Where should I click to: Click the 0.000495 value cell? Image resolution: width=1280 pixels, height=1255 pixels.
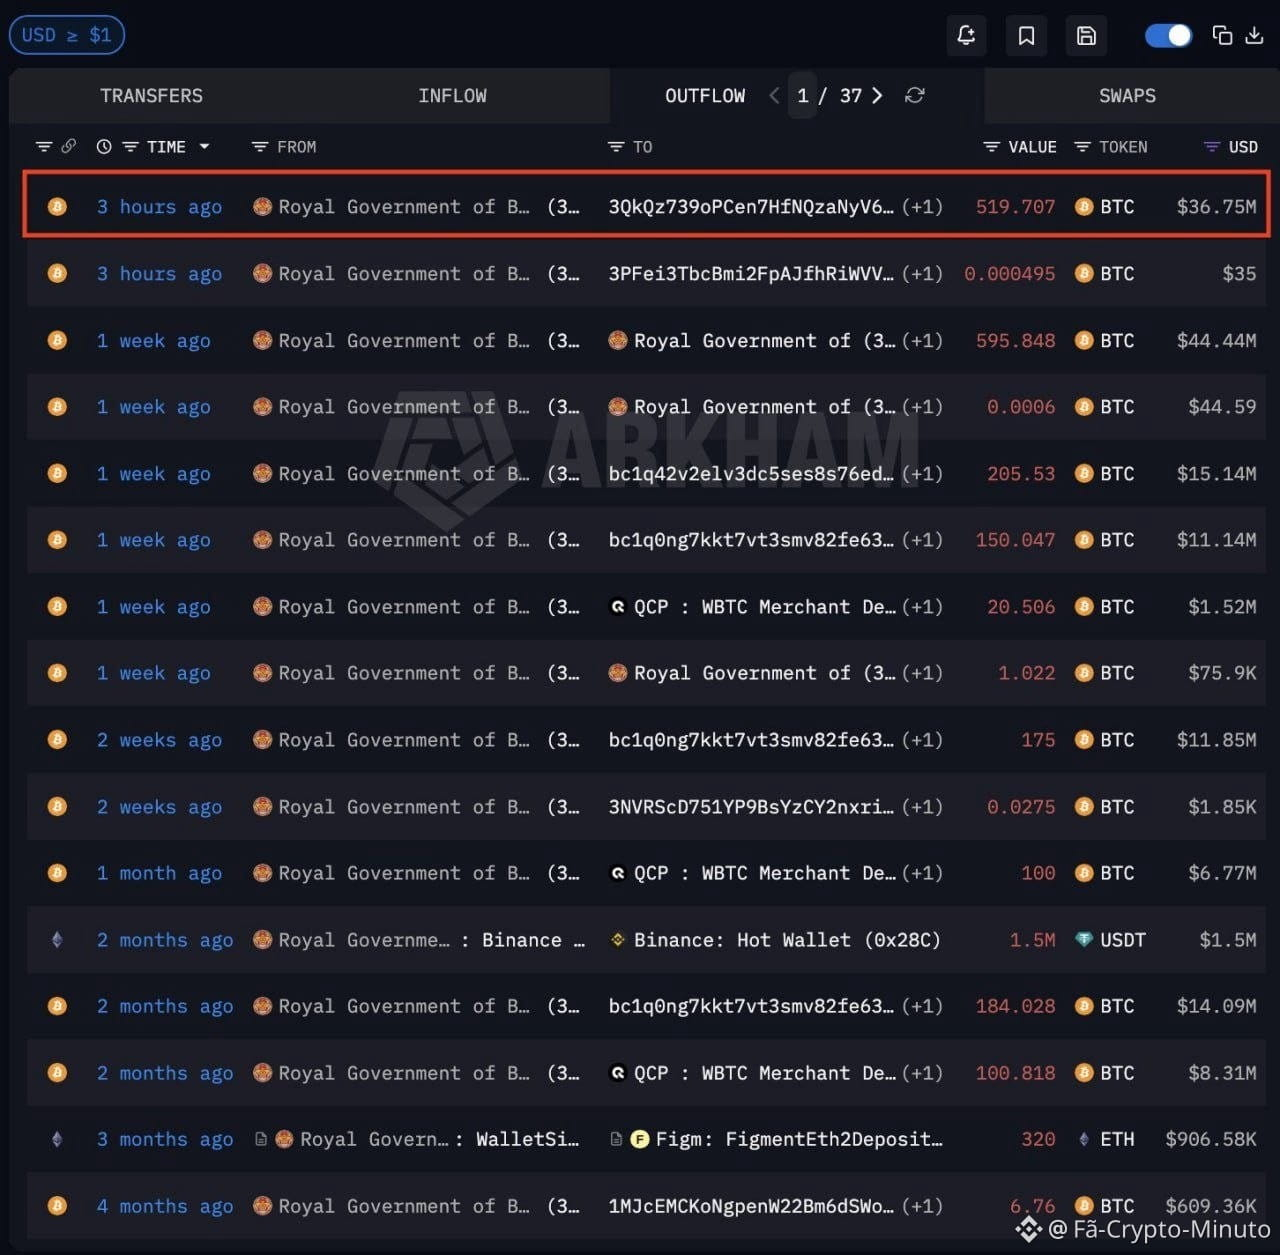pyautogui.click(x=1009, y=274)
